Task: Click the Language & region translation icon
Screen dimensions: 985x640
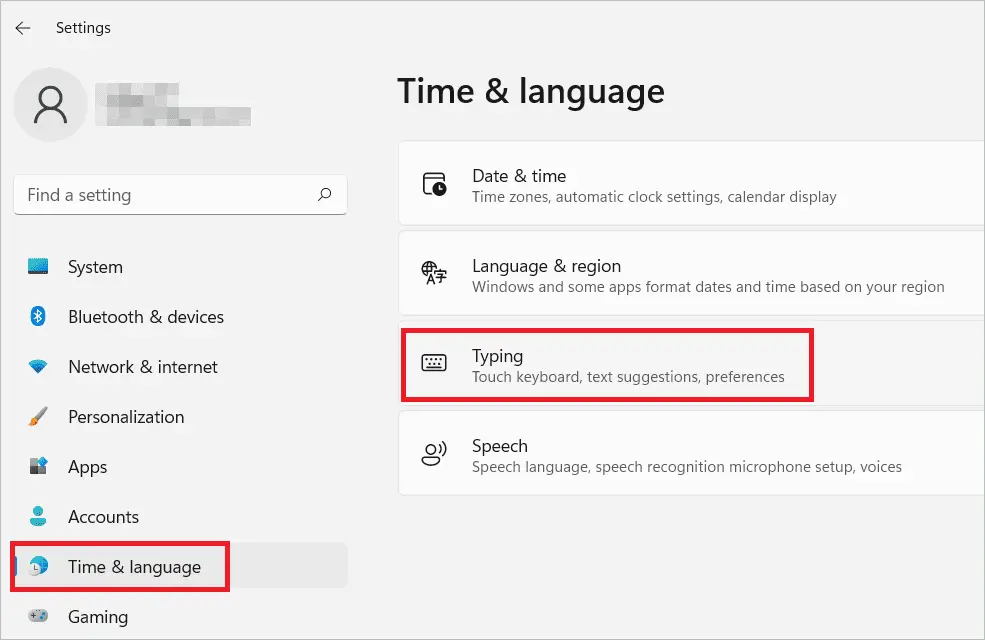Action: pyautogui.click(x=433, y=272)
